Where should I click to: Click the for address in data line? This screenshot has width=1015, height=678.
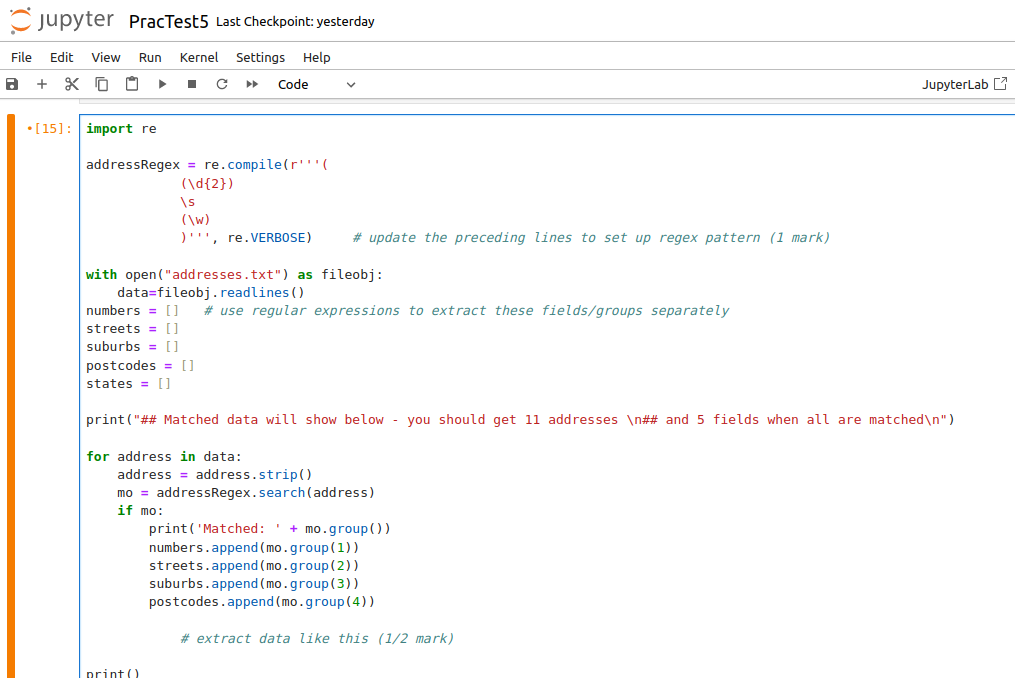[164, 457]
